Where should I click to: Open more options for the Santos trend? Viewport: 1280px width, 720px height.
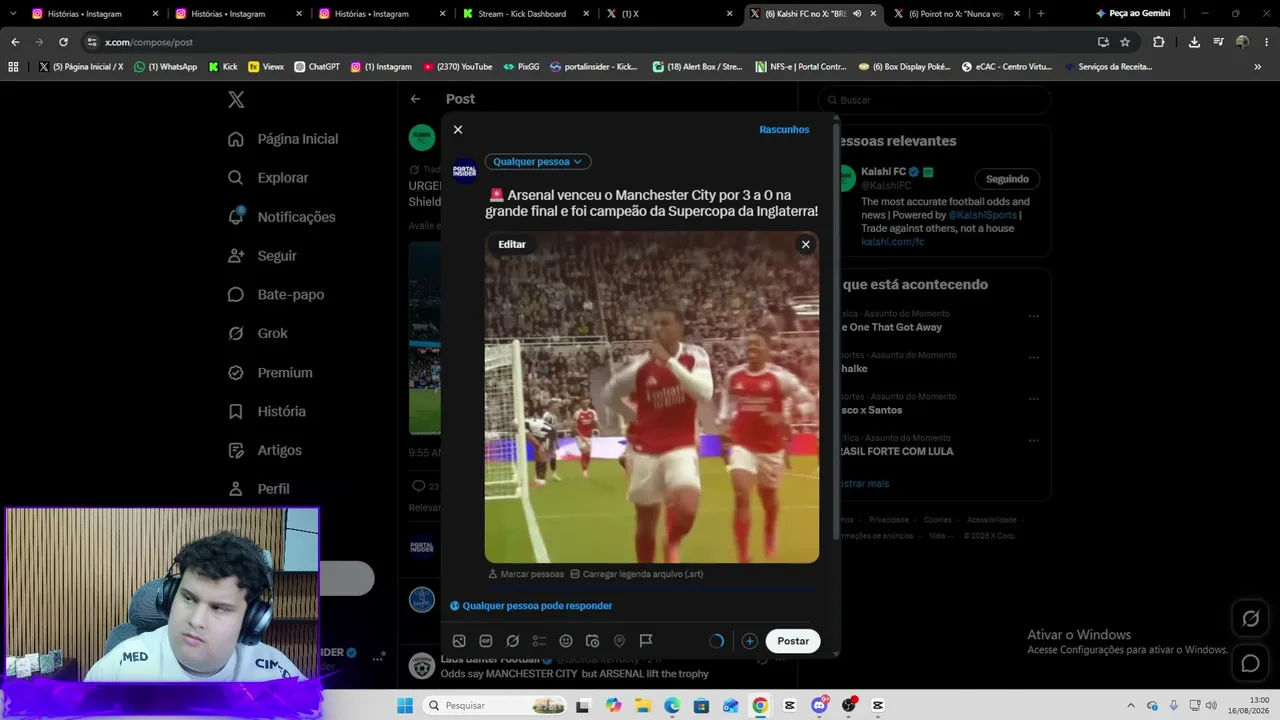1034,399
